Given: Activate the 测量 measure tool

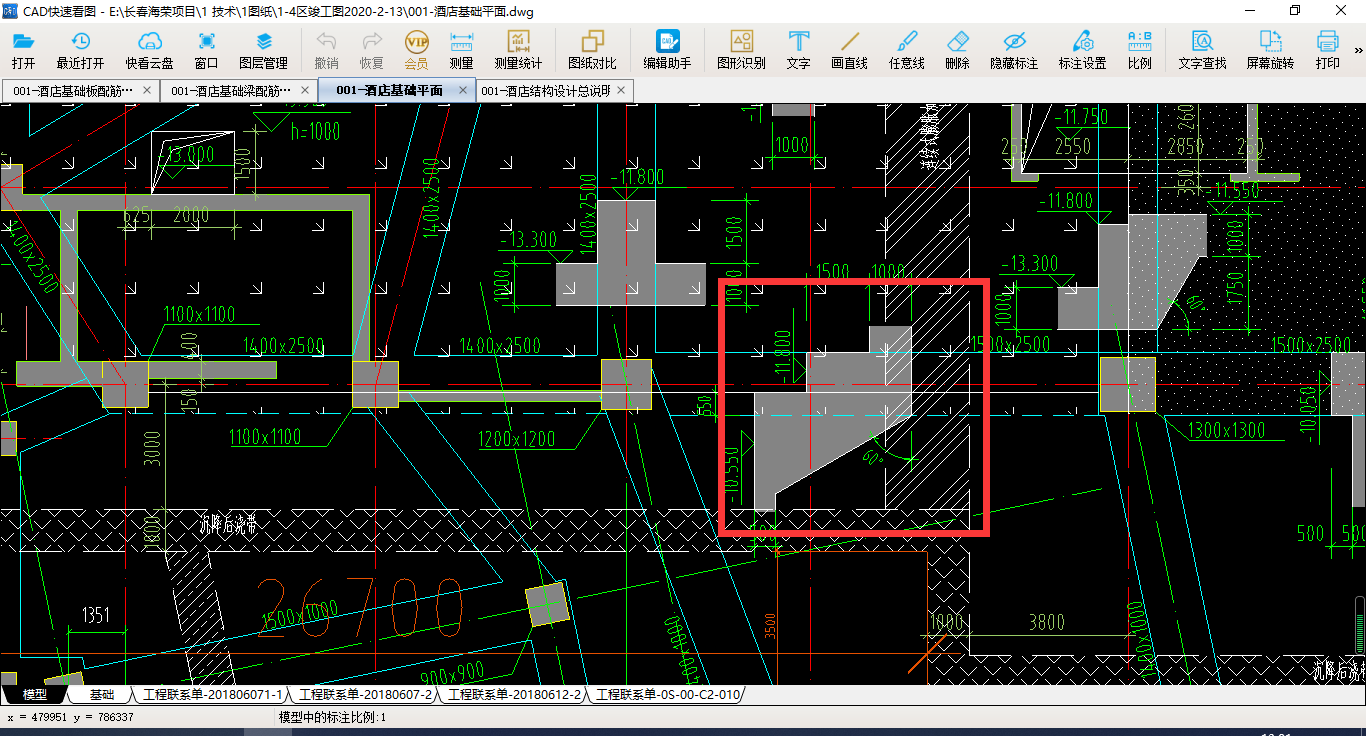Looking at the screenshot, I should point(461,50).
